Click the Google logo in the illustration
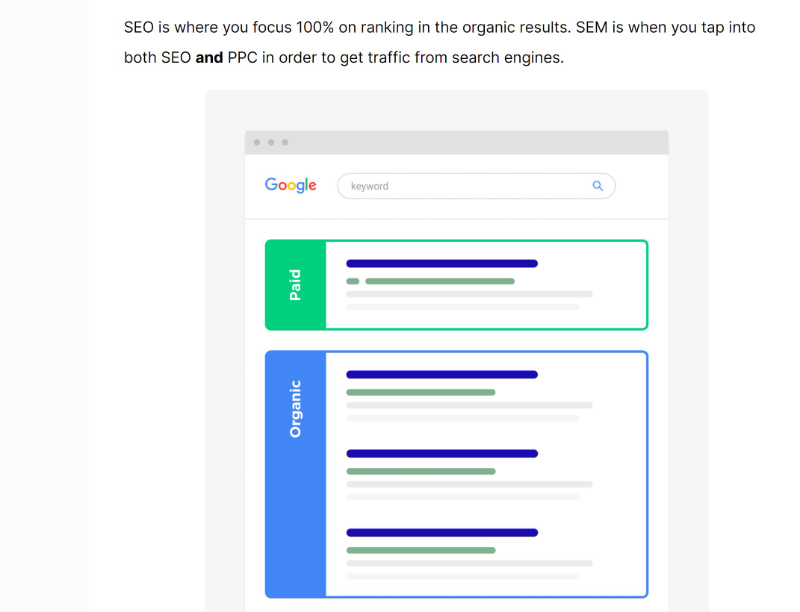 click(290, 186)
